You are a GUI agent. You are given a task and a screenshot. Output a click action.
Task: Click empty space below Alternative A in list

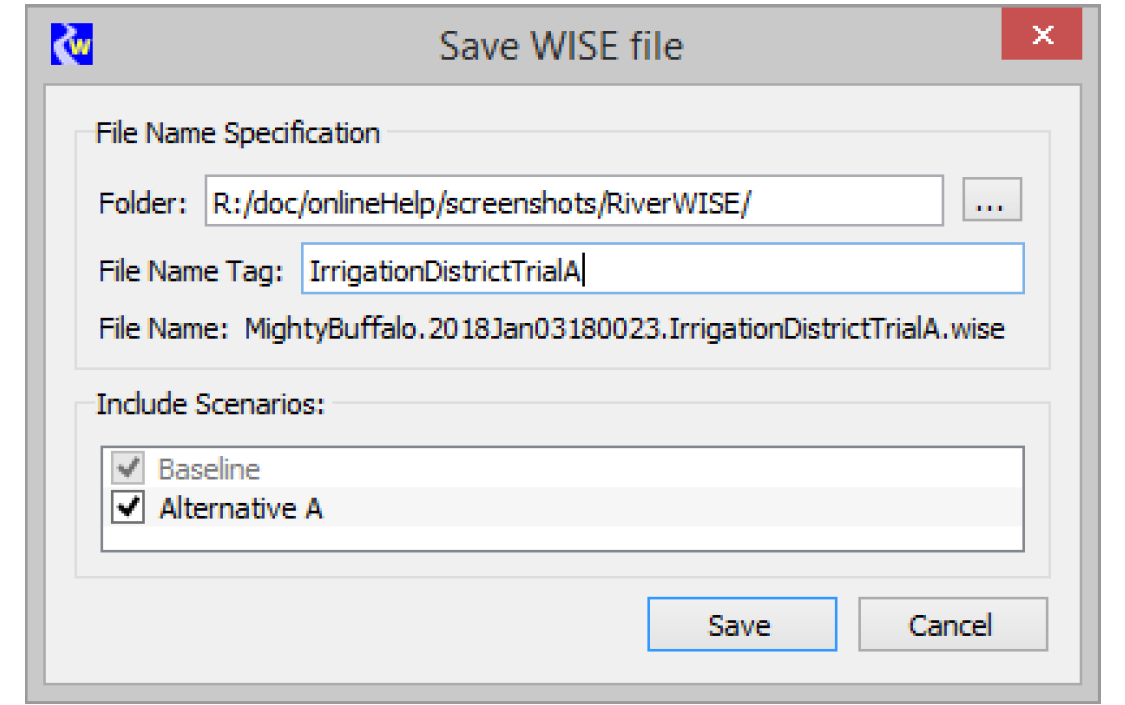pyautogui.click(x=560, y=538)
